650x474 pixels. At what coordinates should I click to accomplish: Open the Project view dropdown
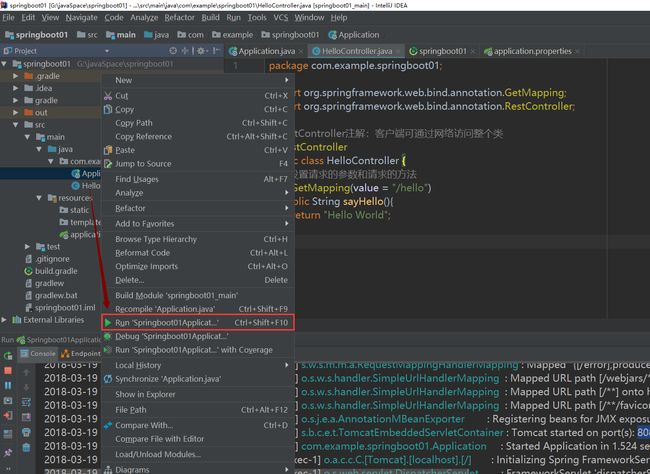point(107,51)
